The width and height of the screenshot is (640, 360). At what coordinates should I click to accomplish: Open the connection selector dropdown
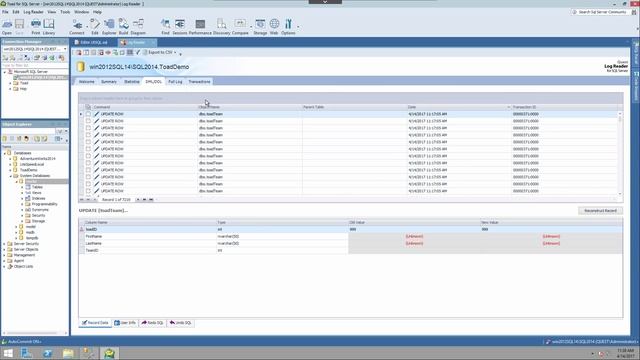pos(64,49)
